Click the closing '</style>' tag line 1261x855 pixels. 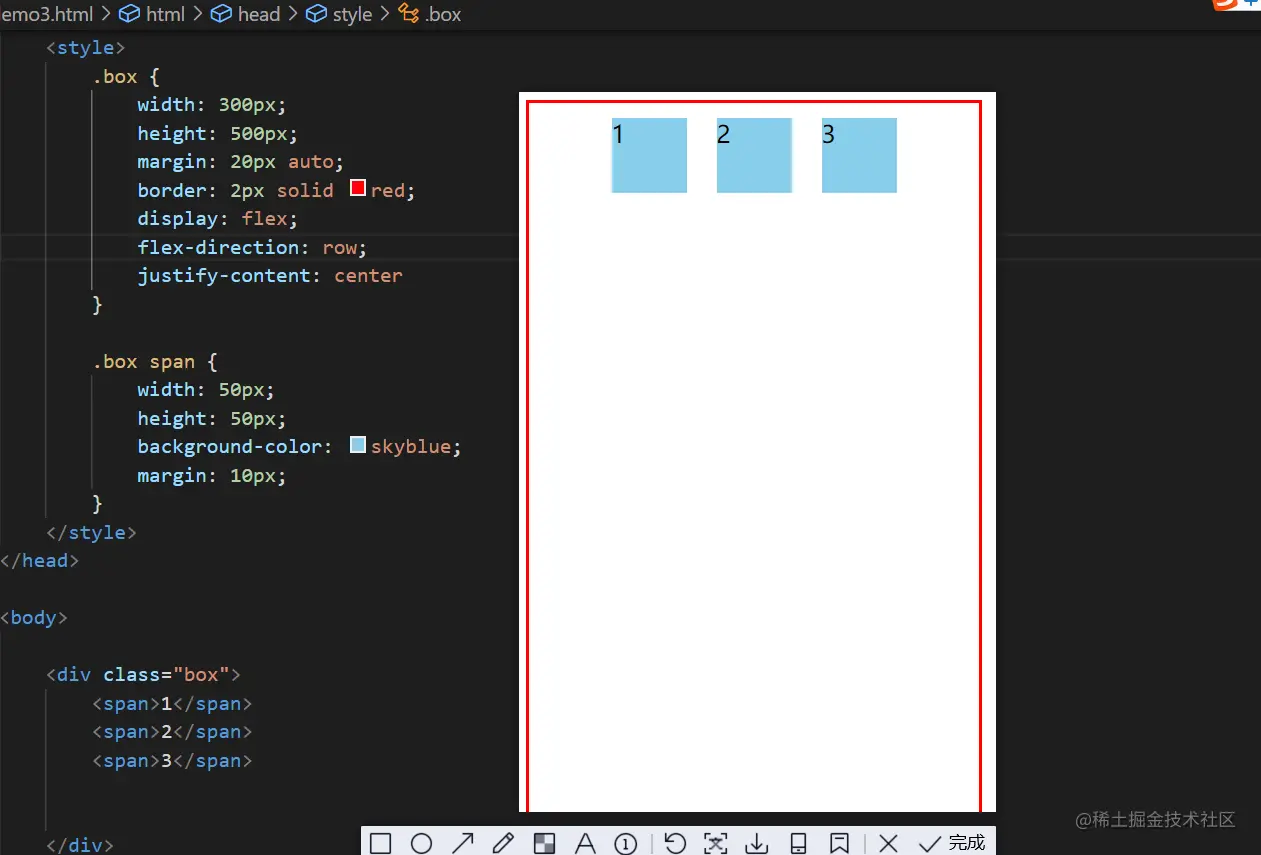91,532
